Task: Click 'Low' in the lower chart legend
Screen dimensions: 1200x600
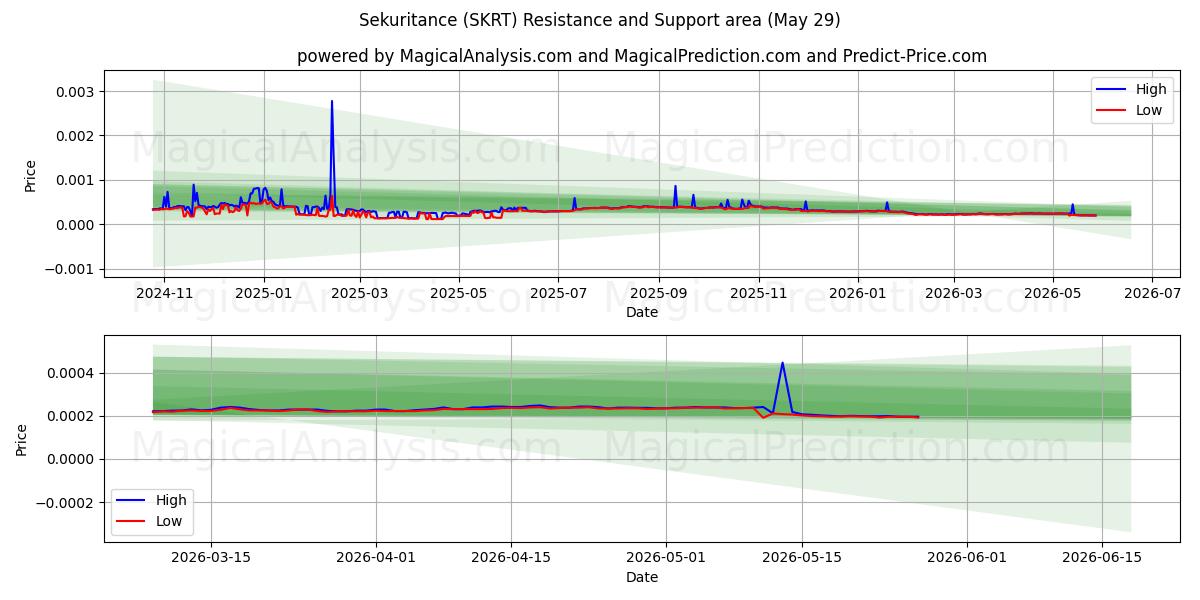Action: [169, 522]
